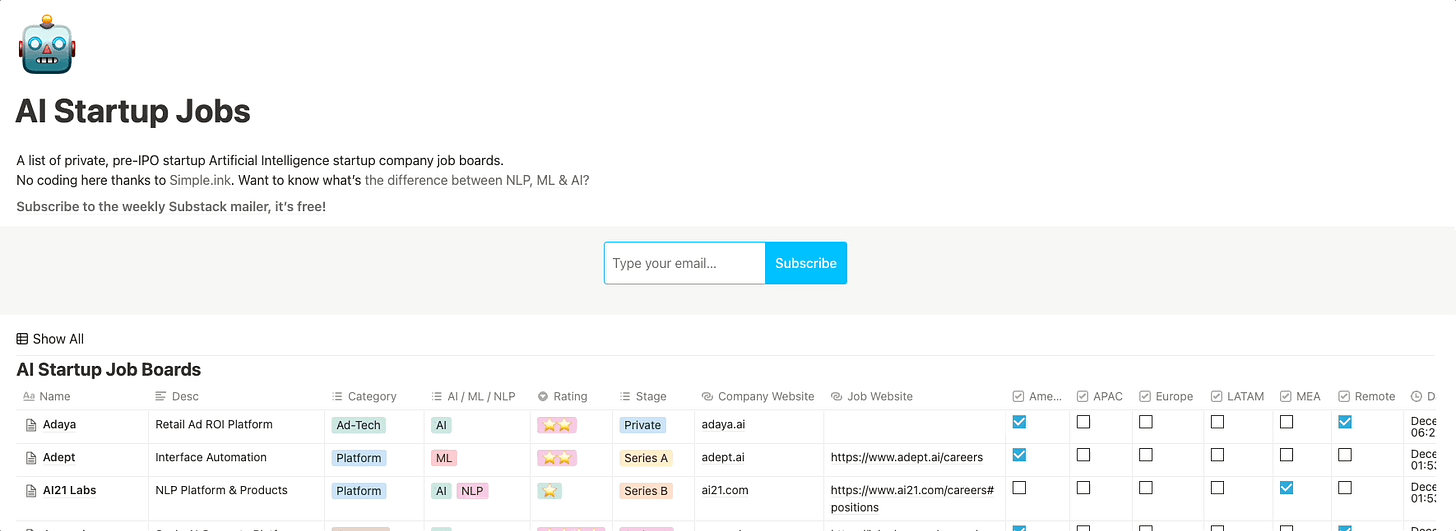Screen dimensions: 1456x531
Task: Click the AI Startup Jobs page title
Action: [x=133, y=111]
